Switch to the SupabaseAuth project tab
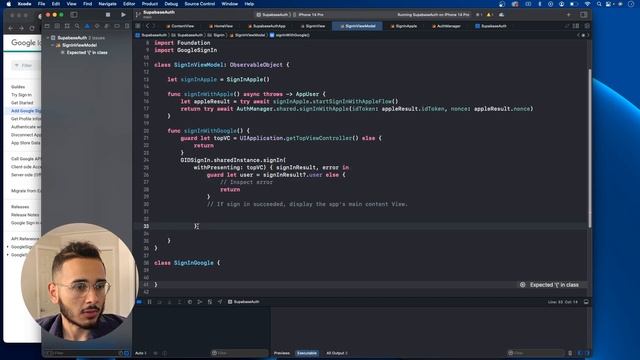The image size is (640, 360). [x=491, y=26]
